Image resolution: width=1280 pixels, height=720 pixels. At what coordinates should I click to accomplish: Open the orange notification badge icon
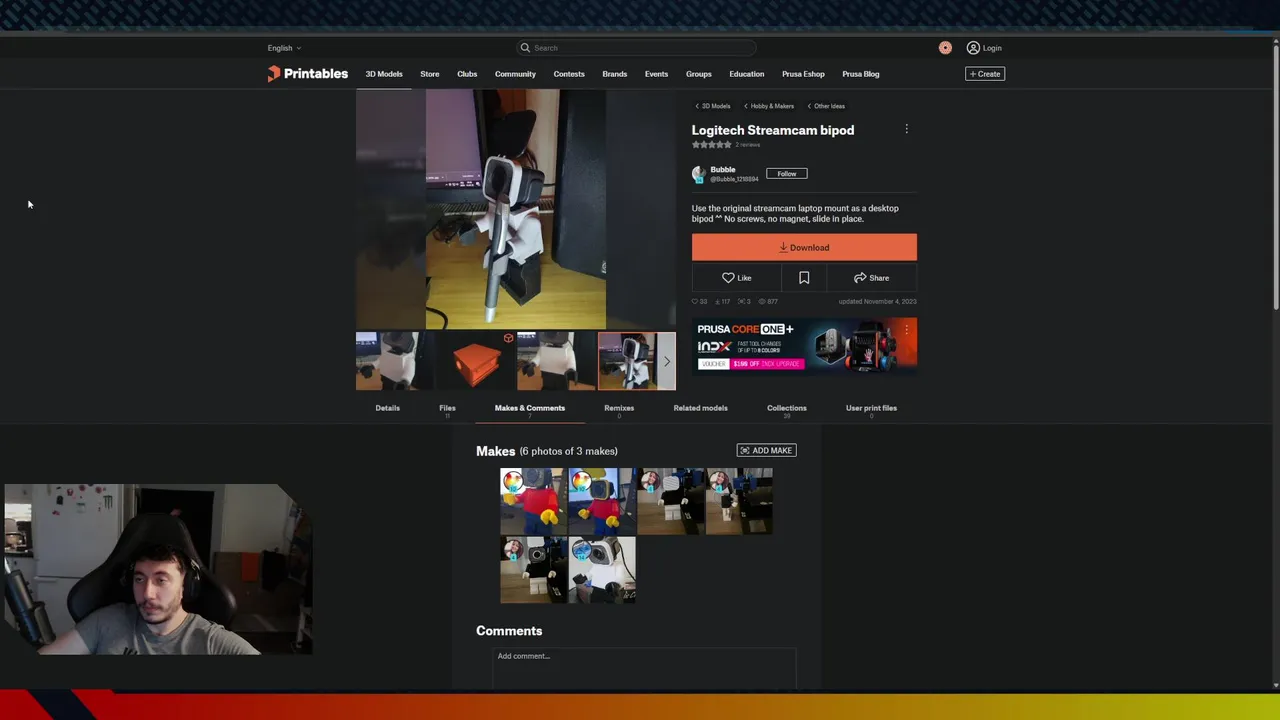coord(945,48)
